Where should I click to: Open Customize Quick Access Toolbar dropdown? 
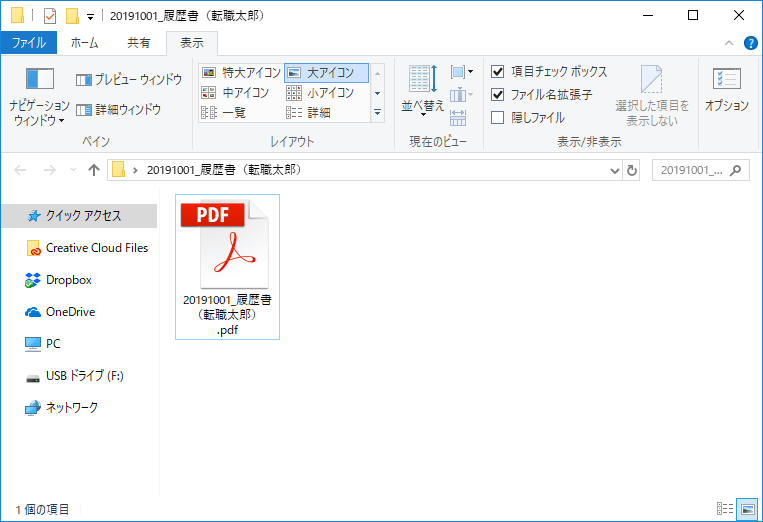[x=90, y=17]
